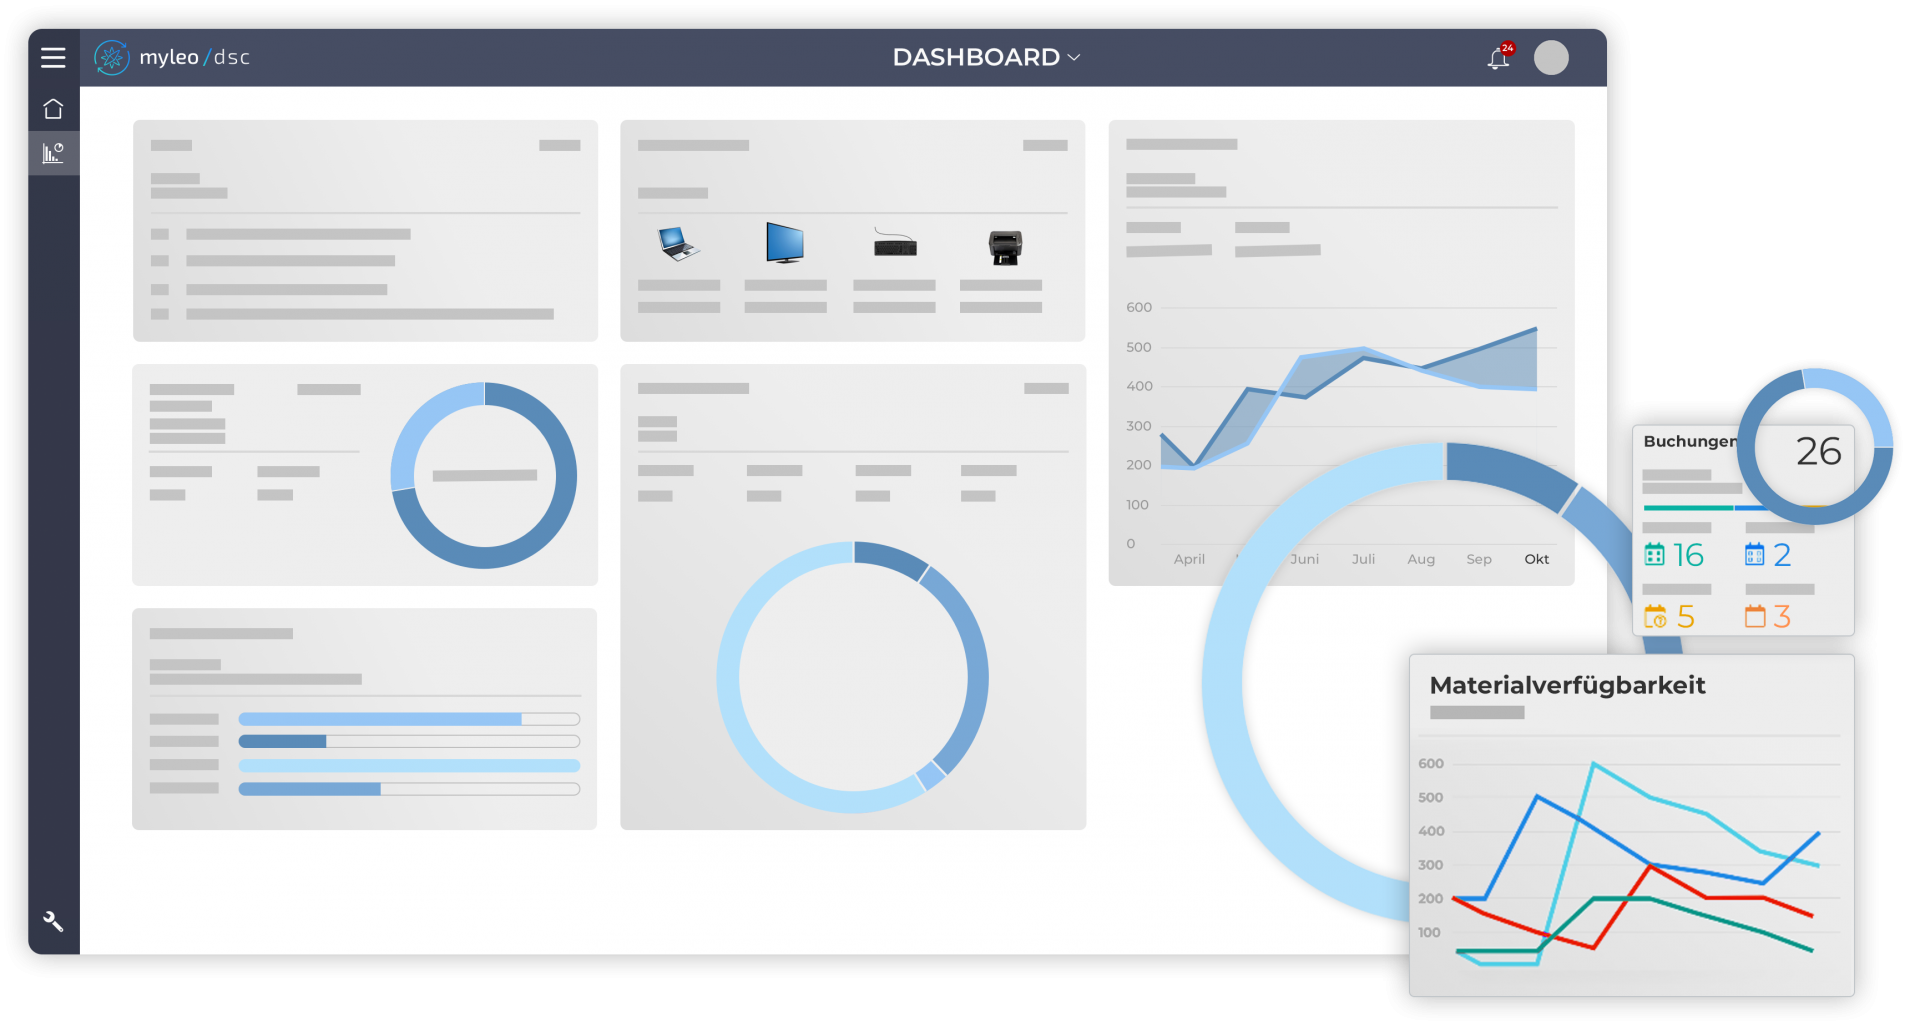Click the blue calendar icon beside 2
The height and width of the screenshot is (1021, 1920).
1754,554
